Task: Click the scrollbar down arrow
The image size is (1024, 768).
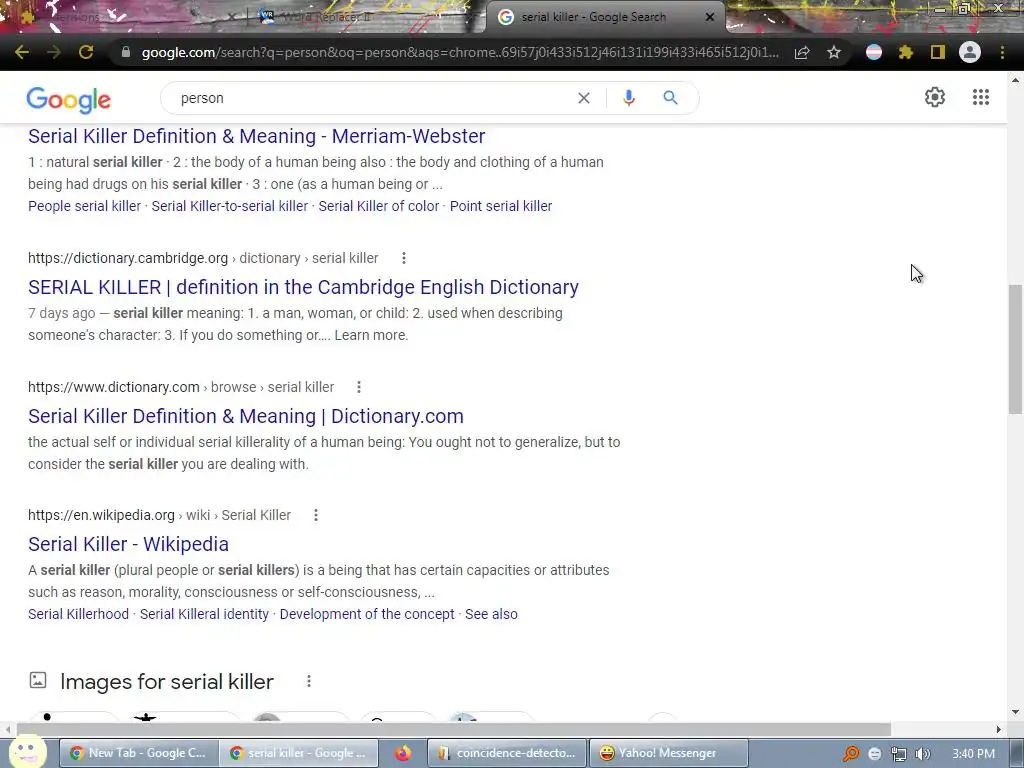Action: [x=1015, y=711]
